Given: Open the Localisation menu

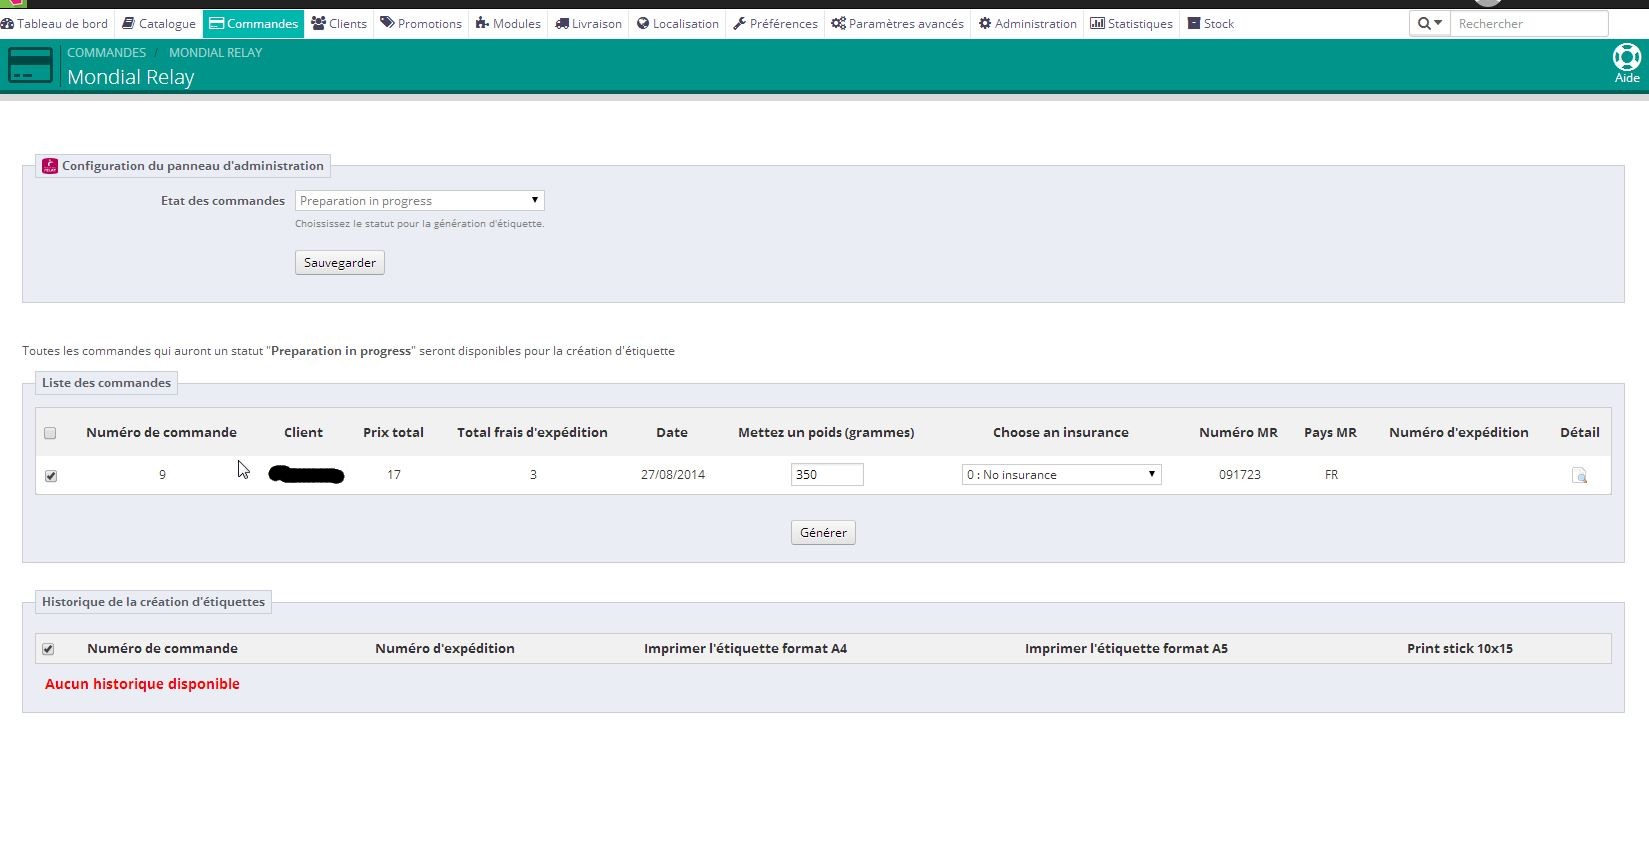Looking at the screenshot, I should [678, 23].
